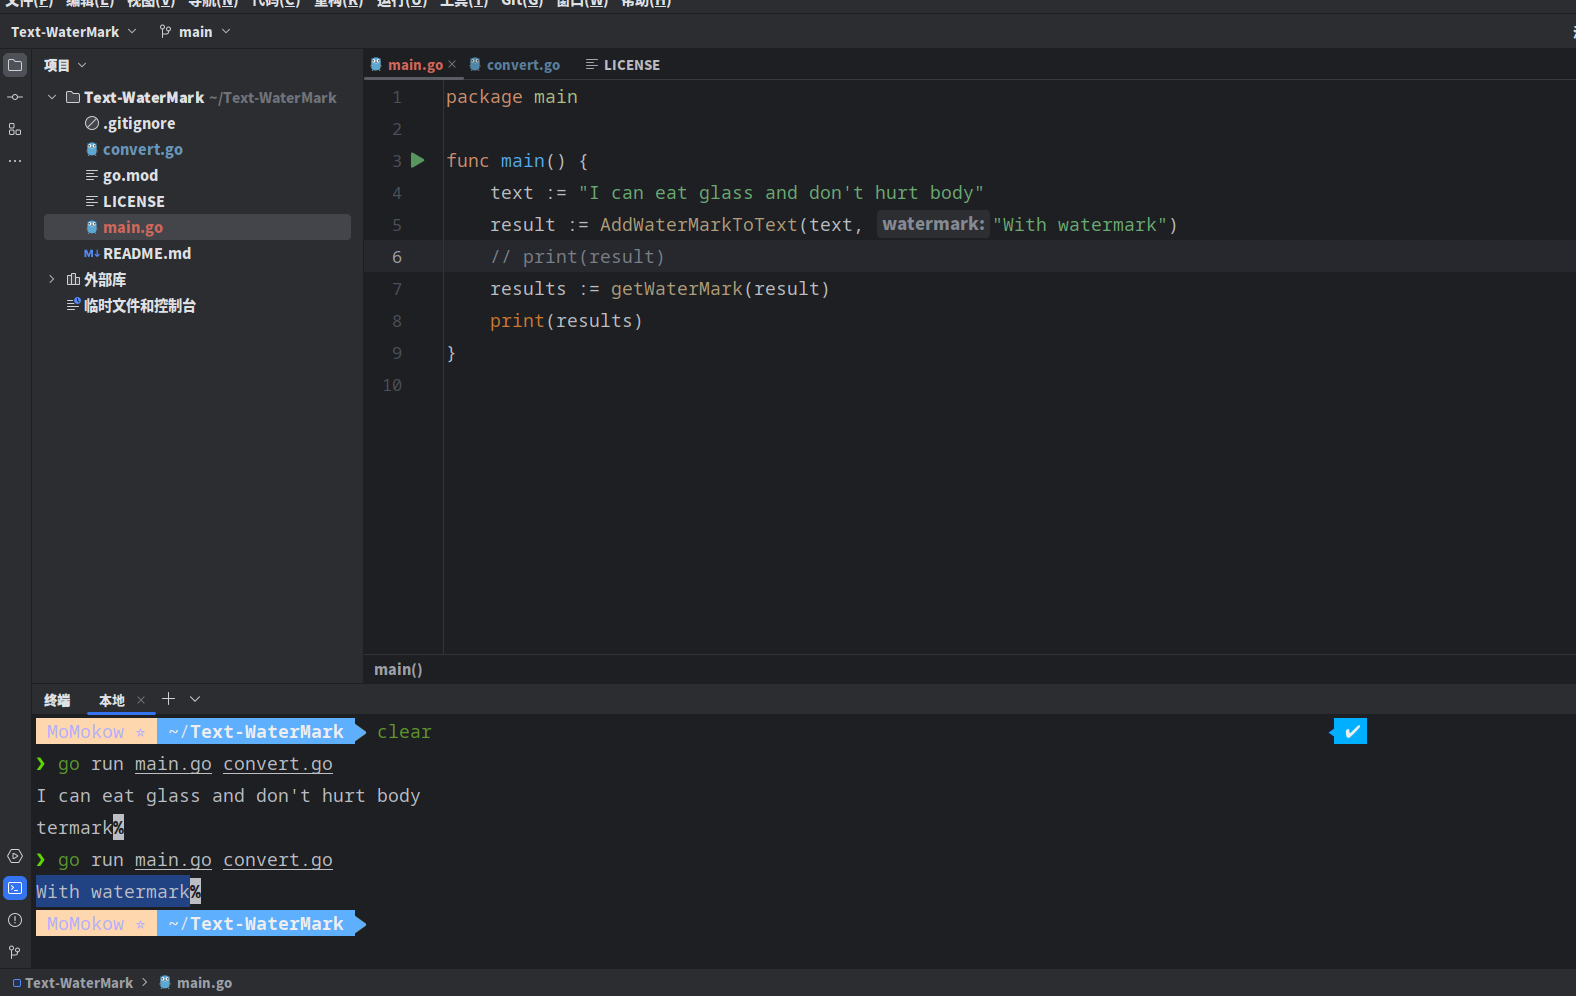Image resolution: width=1576 pixels, height=996 pixels.
Task: Expand the External Libraries node
Action: click(52, 279)
